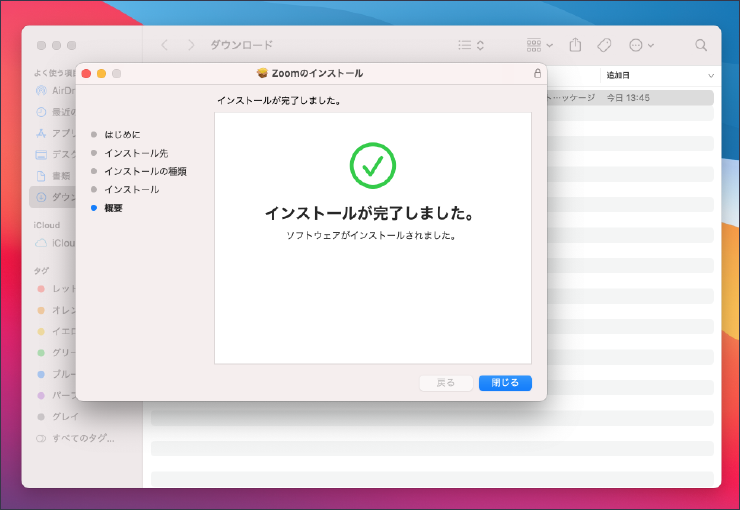This screenshot has width=740, height=510.
Task: Select the yellow tag in Finder sidebar
Action: [x=55, y=331]
